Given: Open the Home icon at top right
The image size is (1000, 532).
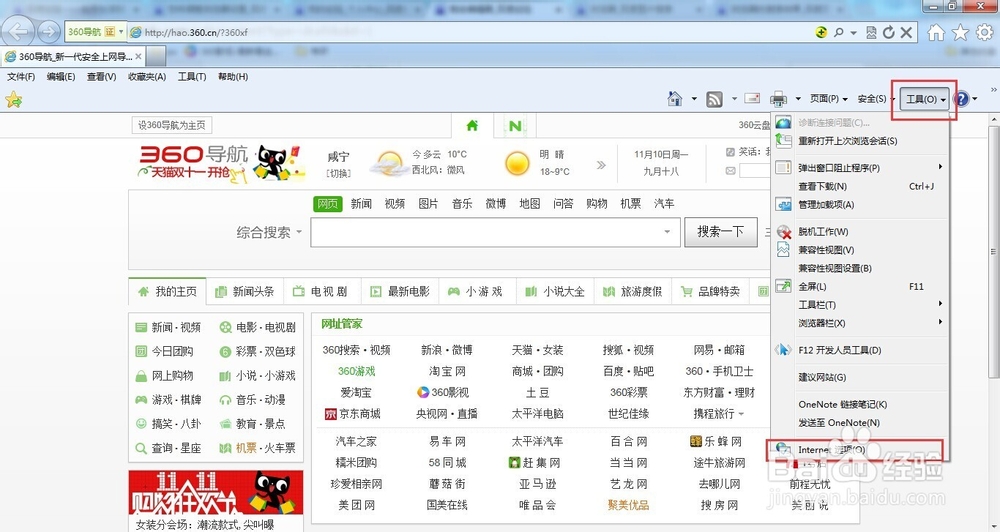Looking at the screenshot, I should [936, 33].
